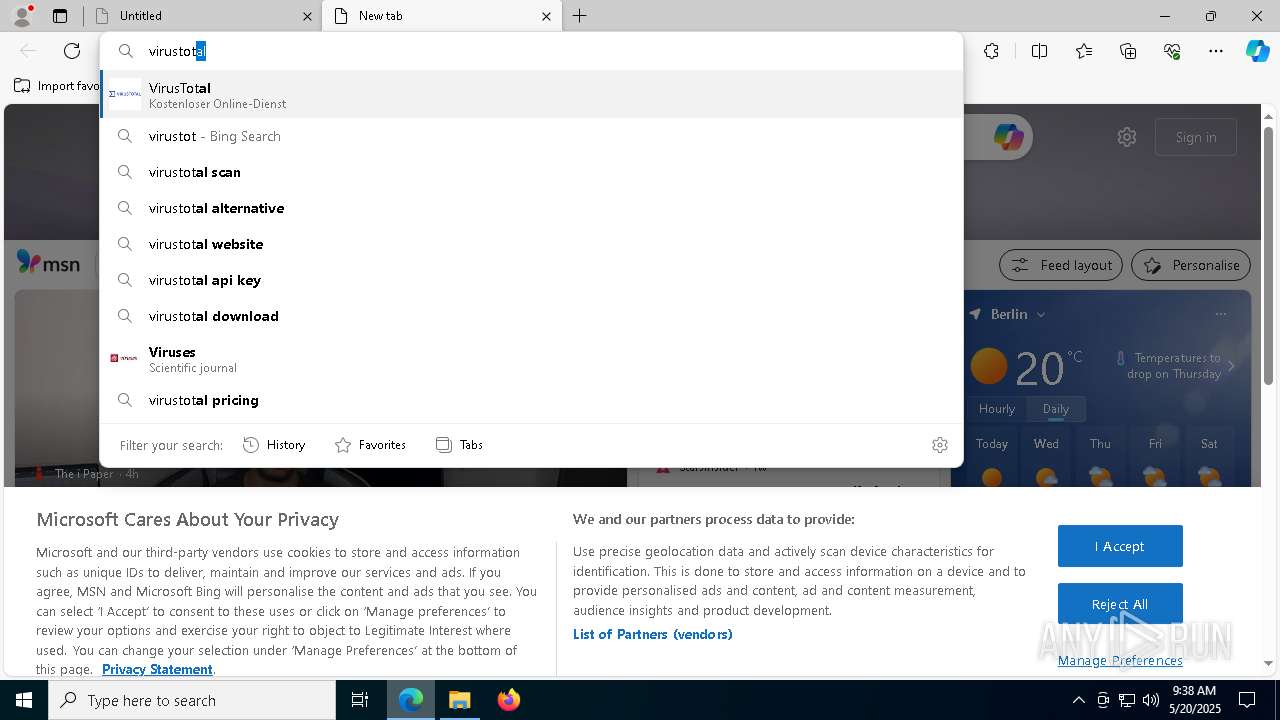This screenshot has height=720, width=1280.
Task: Open the Favorites star icon in toolbar
Action: 1084,51
